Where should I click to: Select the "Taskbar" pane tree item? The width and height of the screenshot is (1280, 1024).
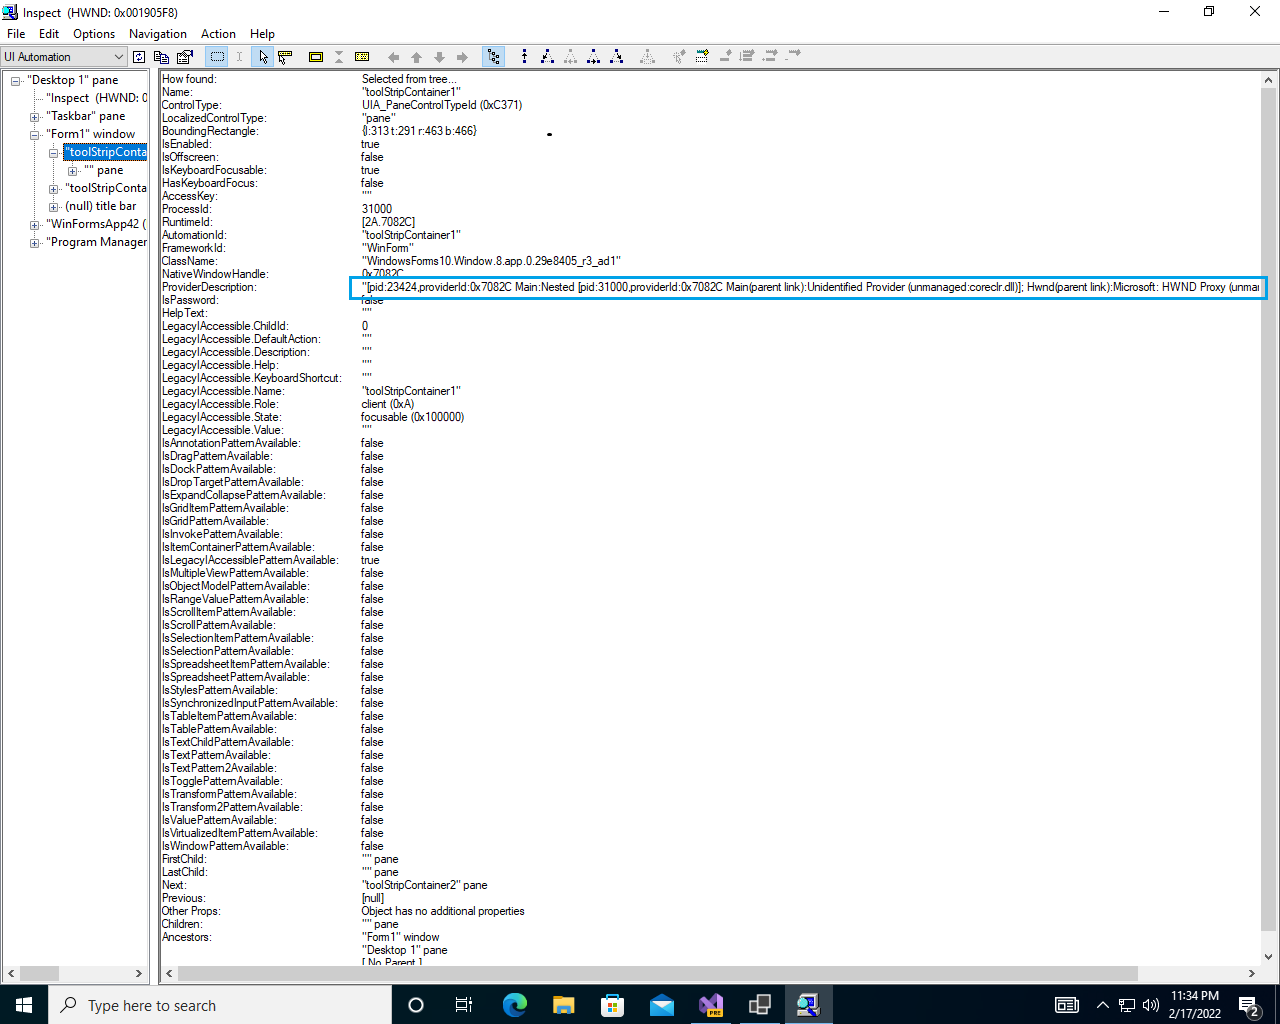pyautogui.click(x=86, y=116)
